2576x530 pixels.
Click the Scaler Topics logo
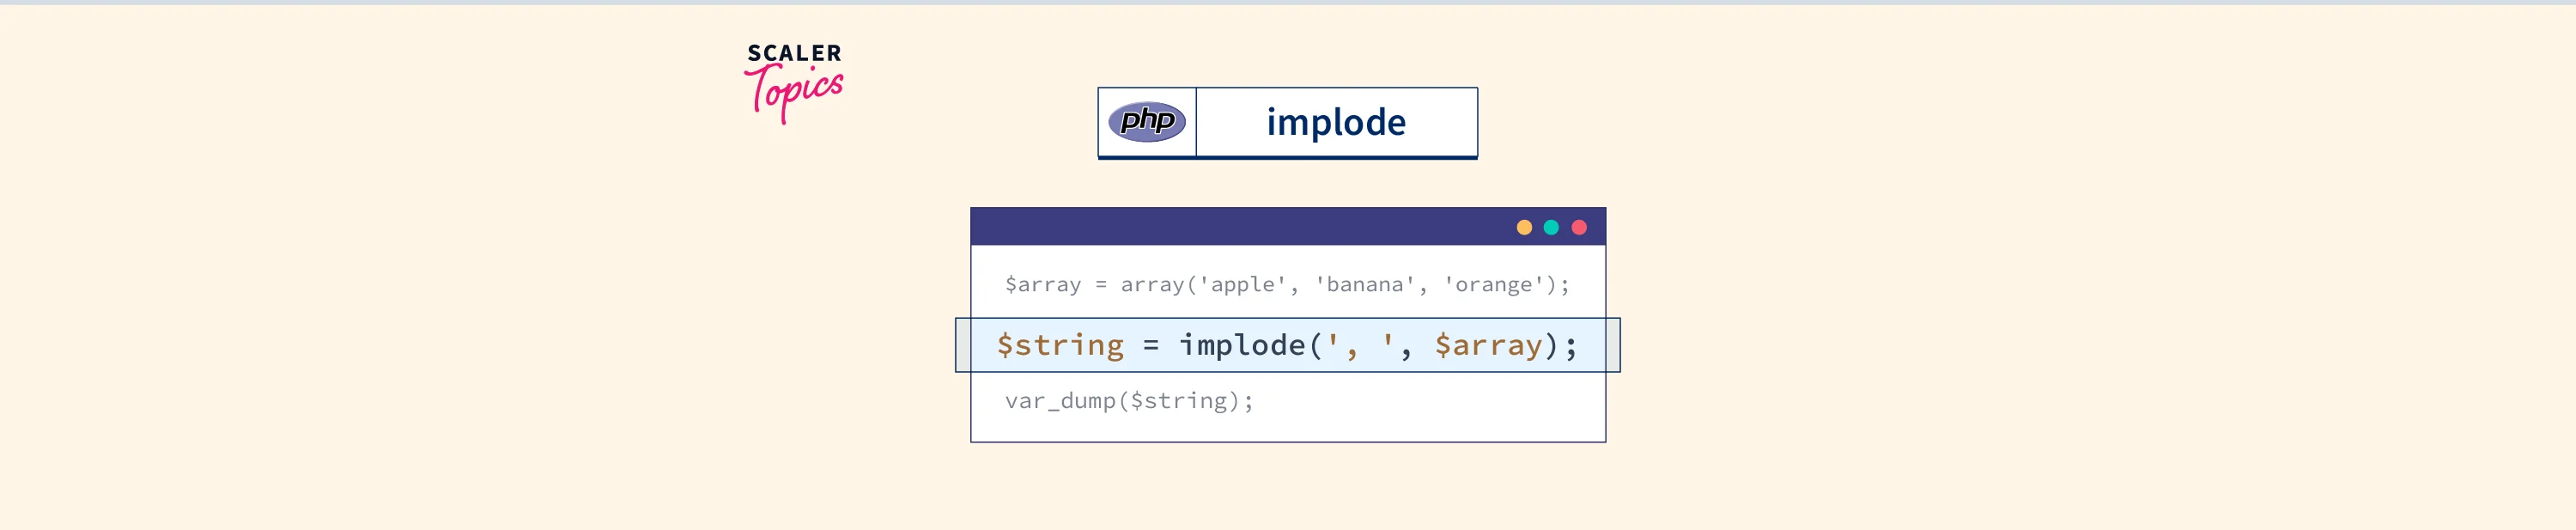coord(794,82)
